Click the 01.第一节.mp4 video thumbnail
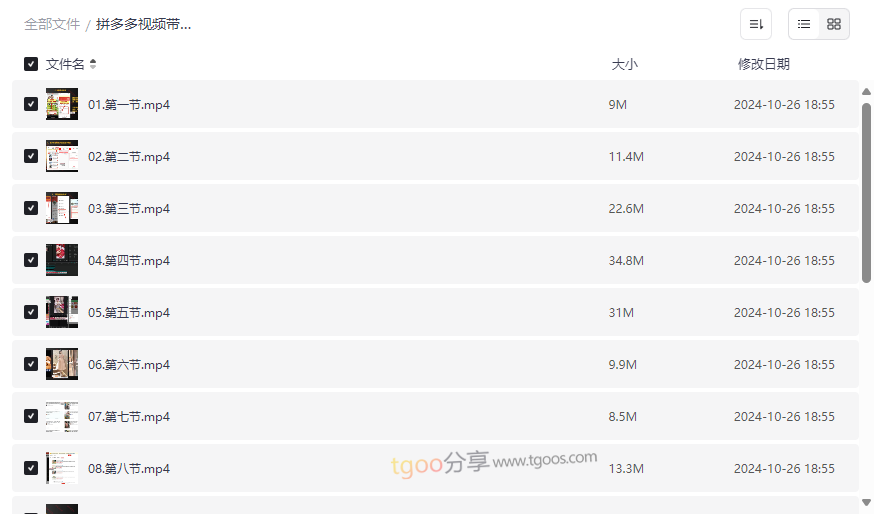Image resolution: width=874 pixels, height=514 pixels. tap(62, 104)
